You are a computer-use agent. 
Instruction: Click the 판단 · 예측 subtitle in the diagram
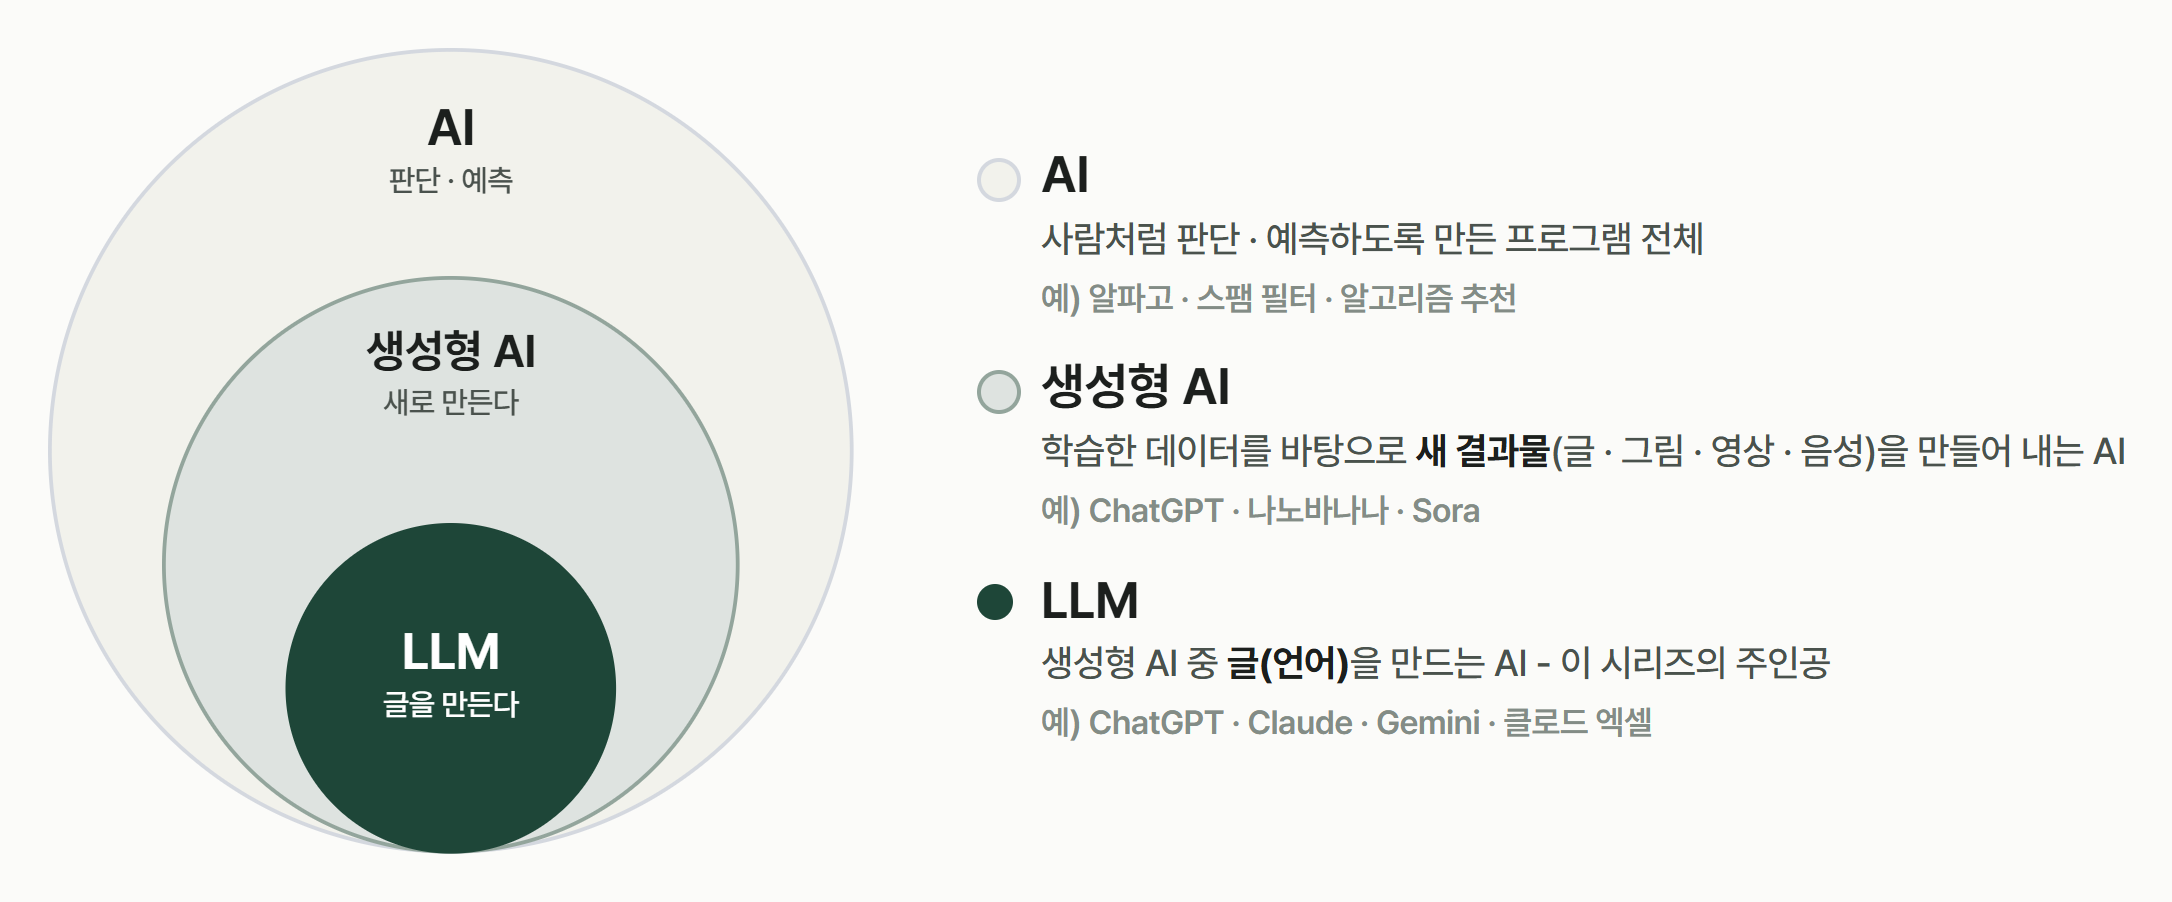coord(451,181)
